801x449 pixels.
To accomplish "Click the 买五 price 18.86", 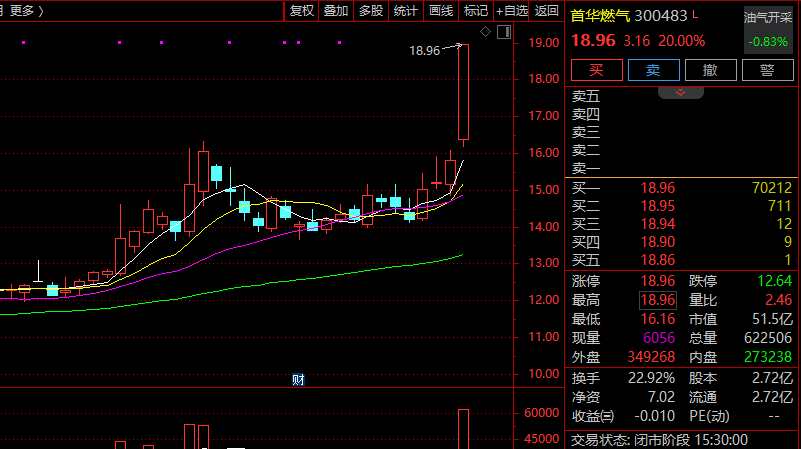I will 658,260.
